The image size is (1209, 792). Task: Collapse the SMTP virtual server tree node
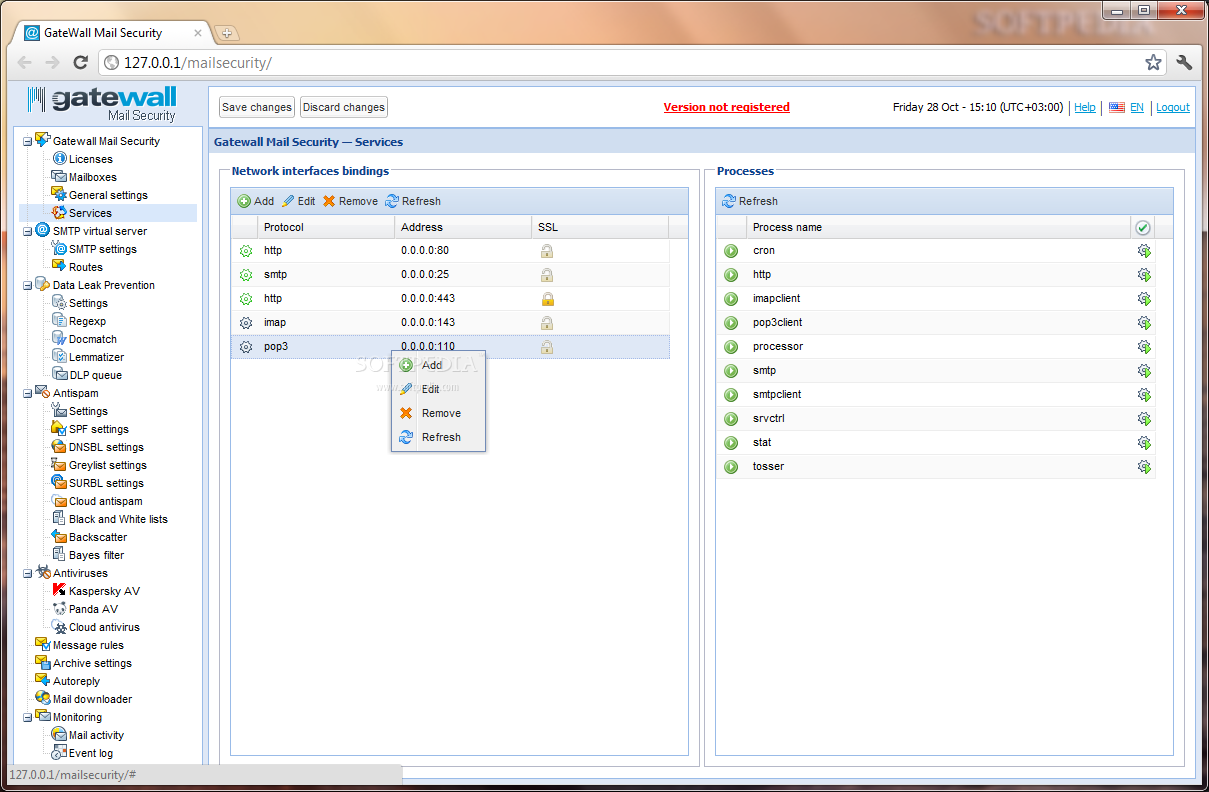click(28, 231)
